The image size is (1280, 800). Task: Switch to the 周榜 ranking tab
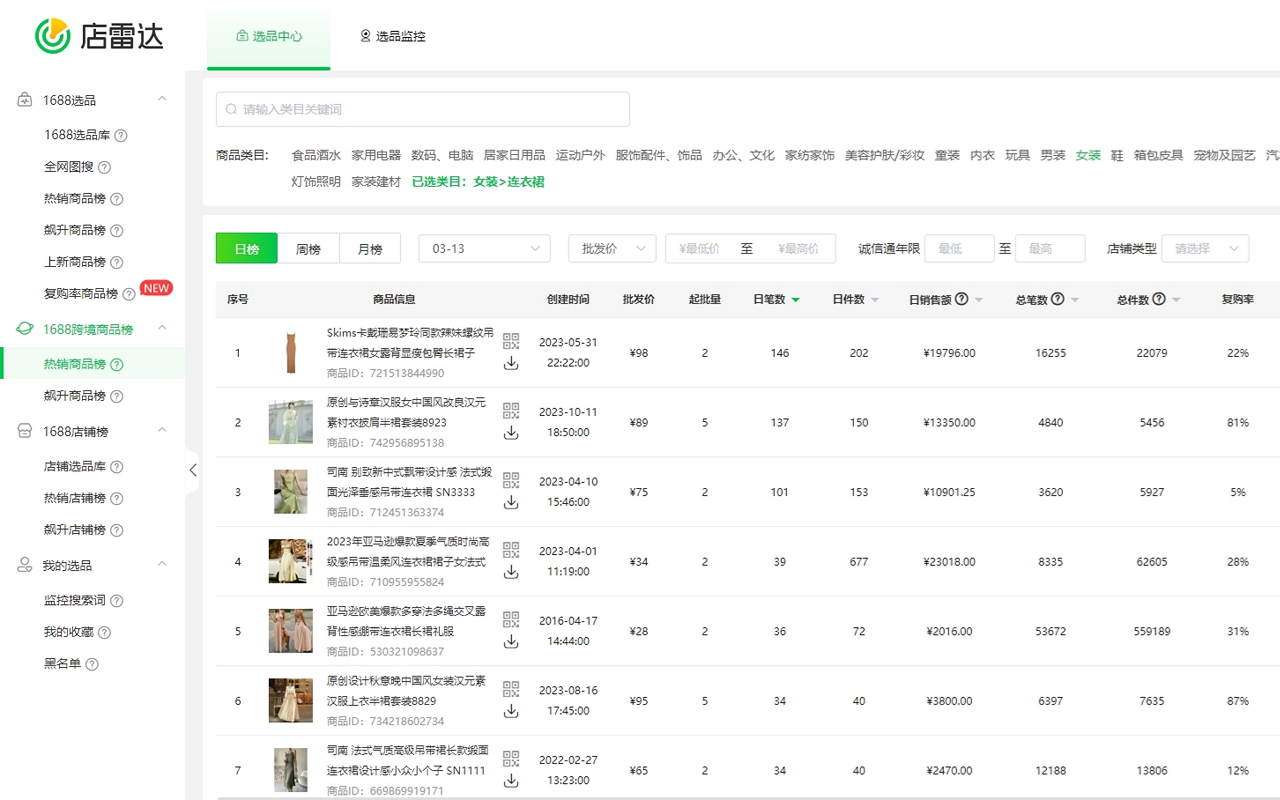coord(308,248)
